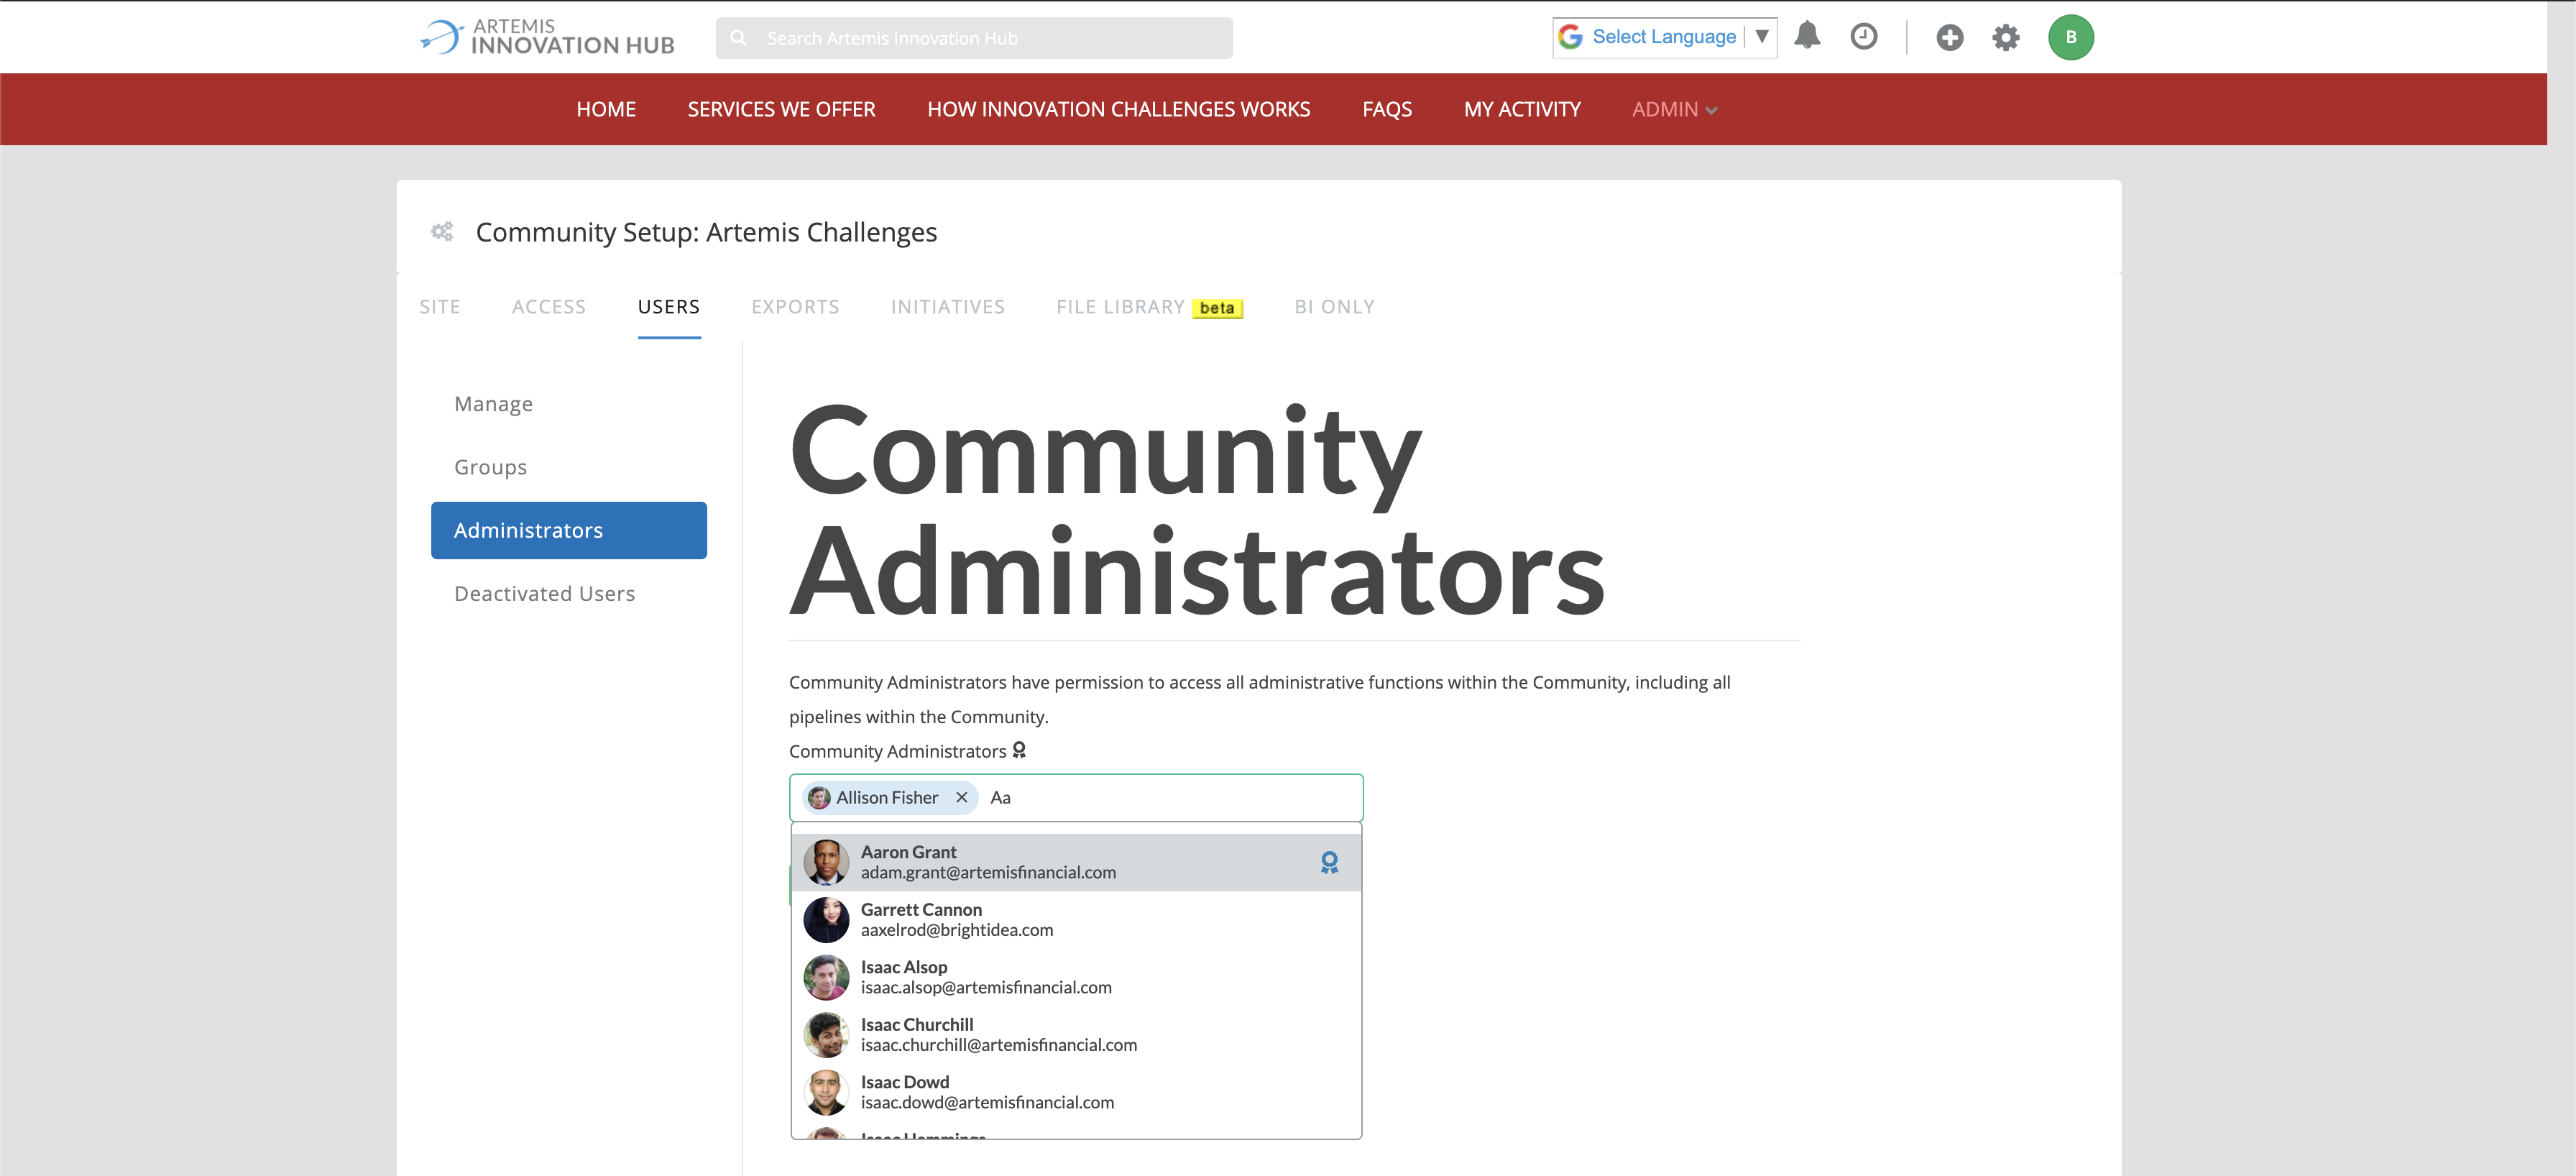Screen dimensions: 2576x1176
Task: Click the Search Artemis Innovation Hub field
Action: [974, 38]
